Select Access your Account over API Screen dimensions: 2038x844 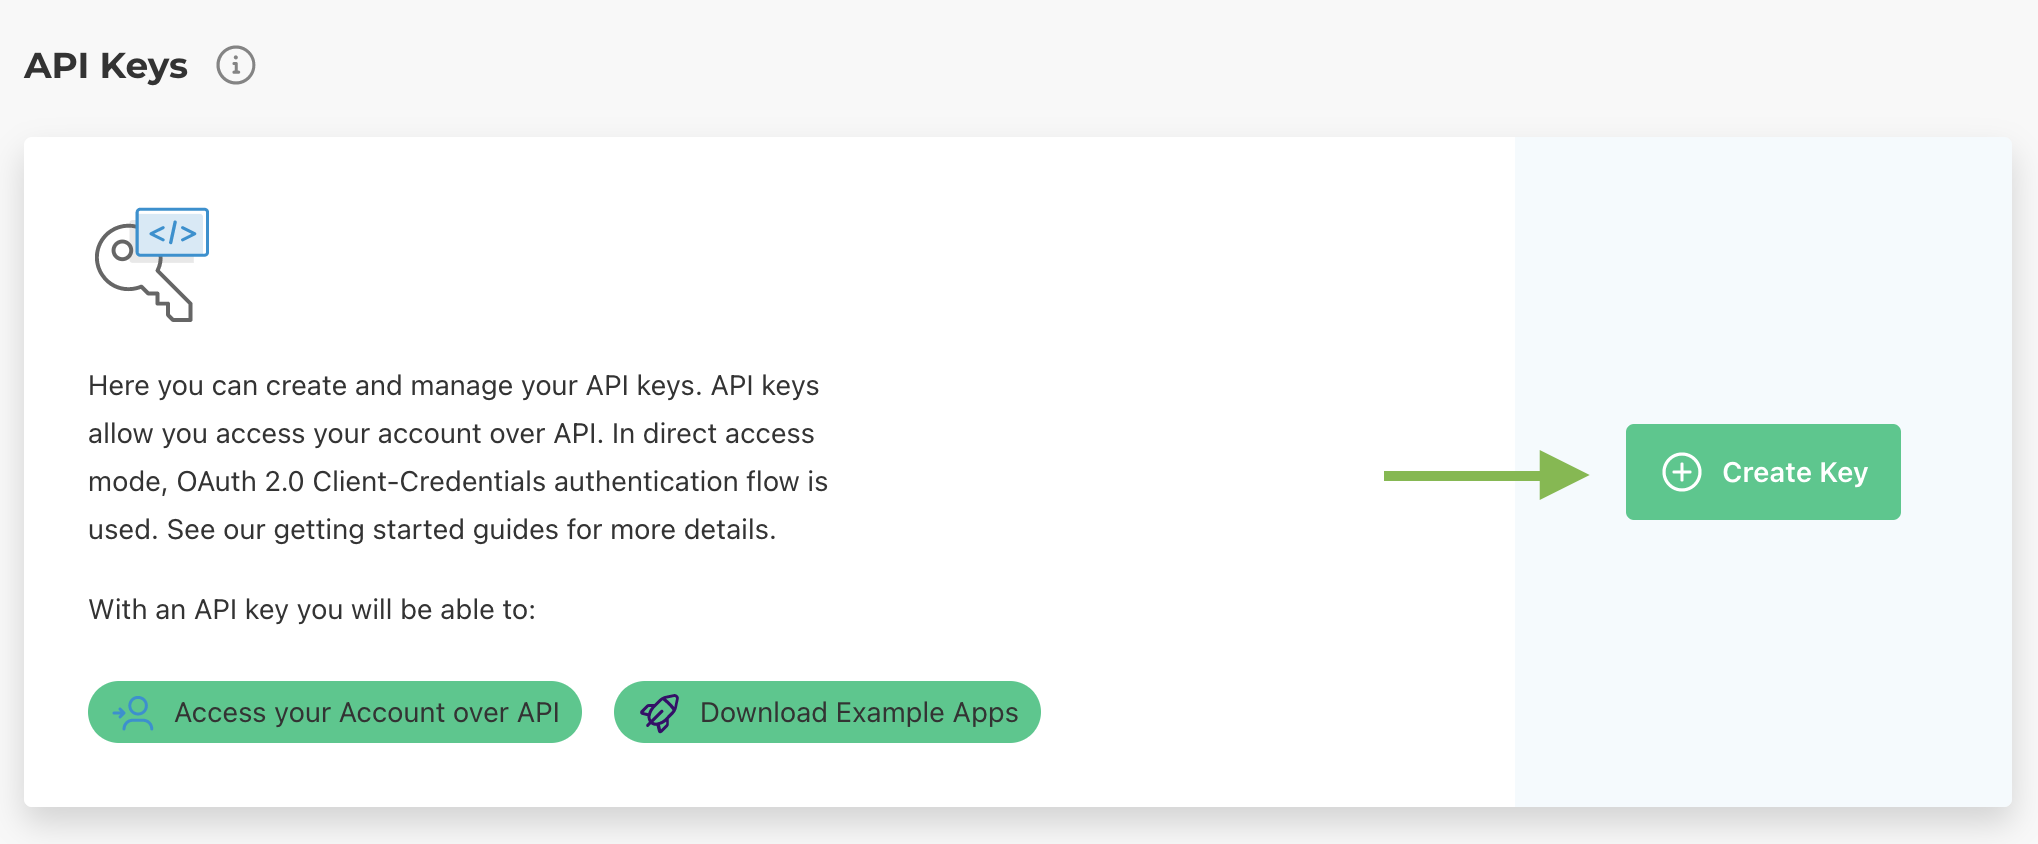[335, 712]
